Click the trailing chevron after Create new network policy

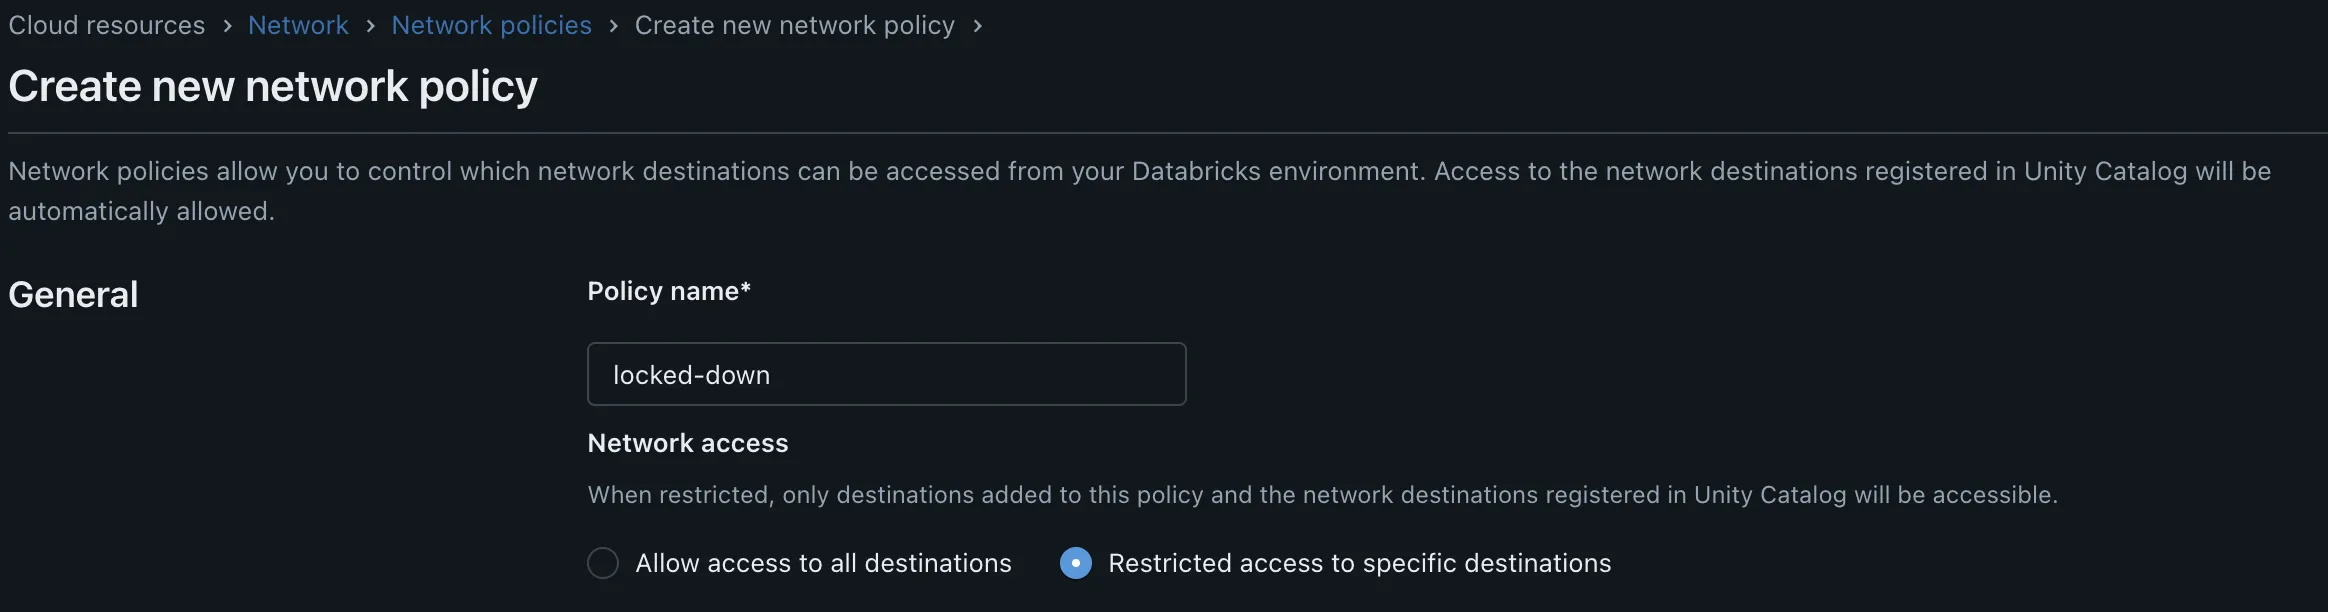978,27
